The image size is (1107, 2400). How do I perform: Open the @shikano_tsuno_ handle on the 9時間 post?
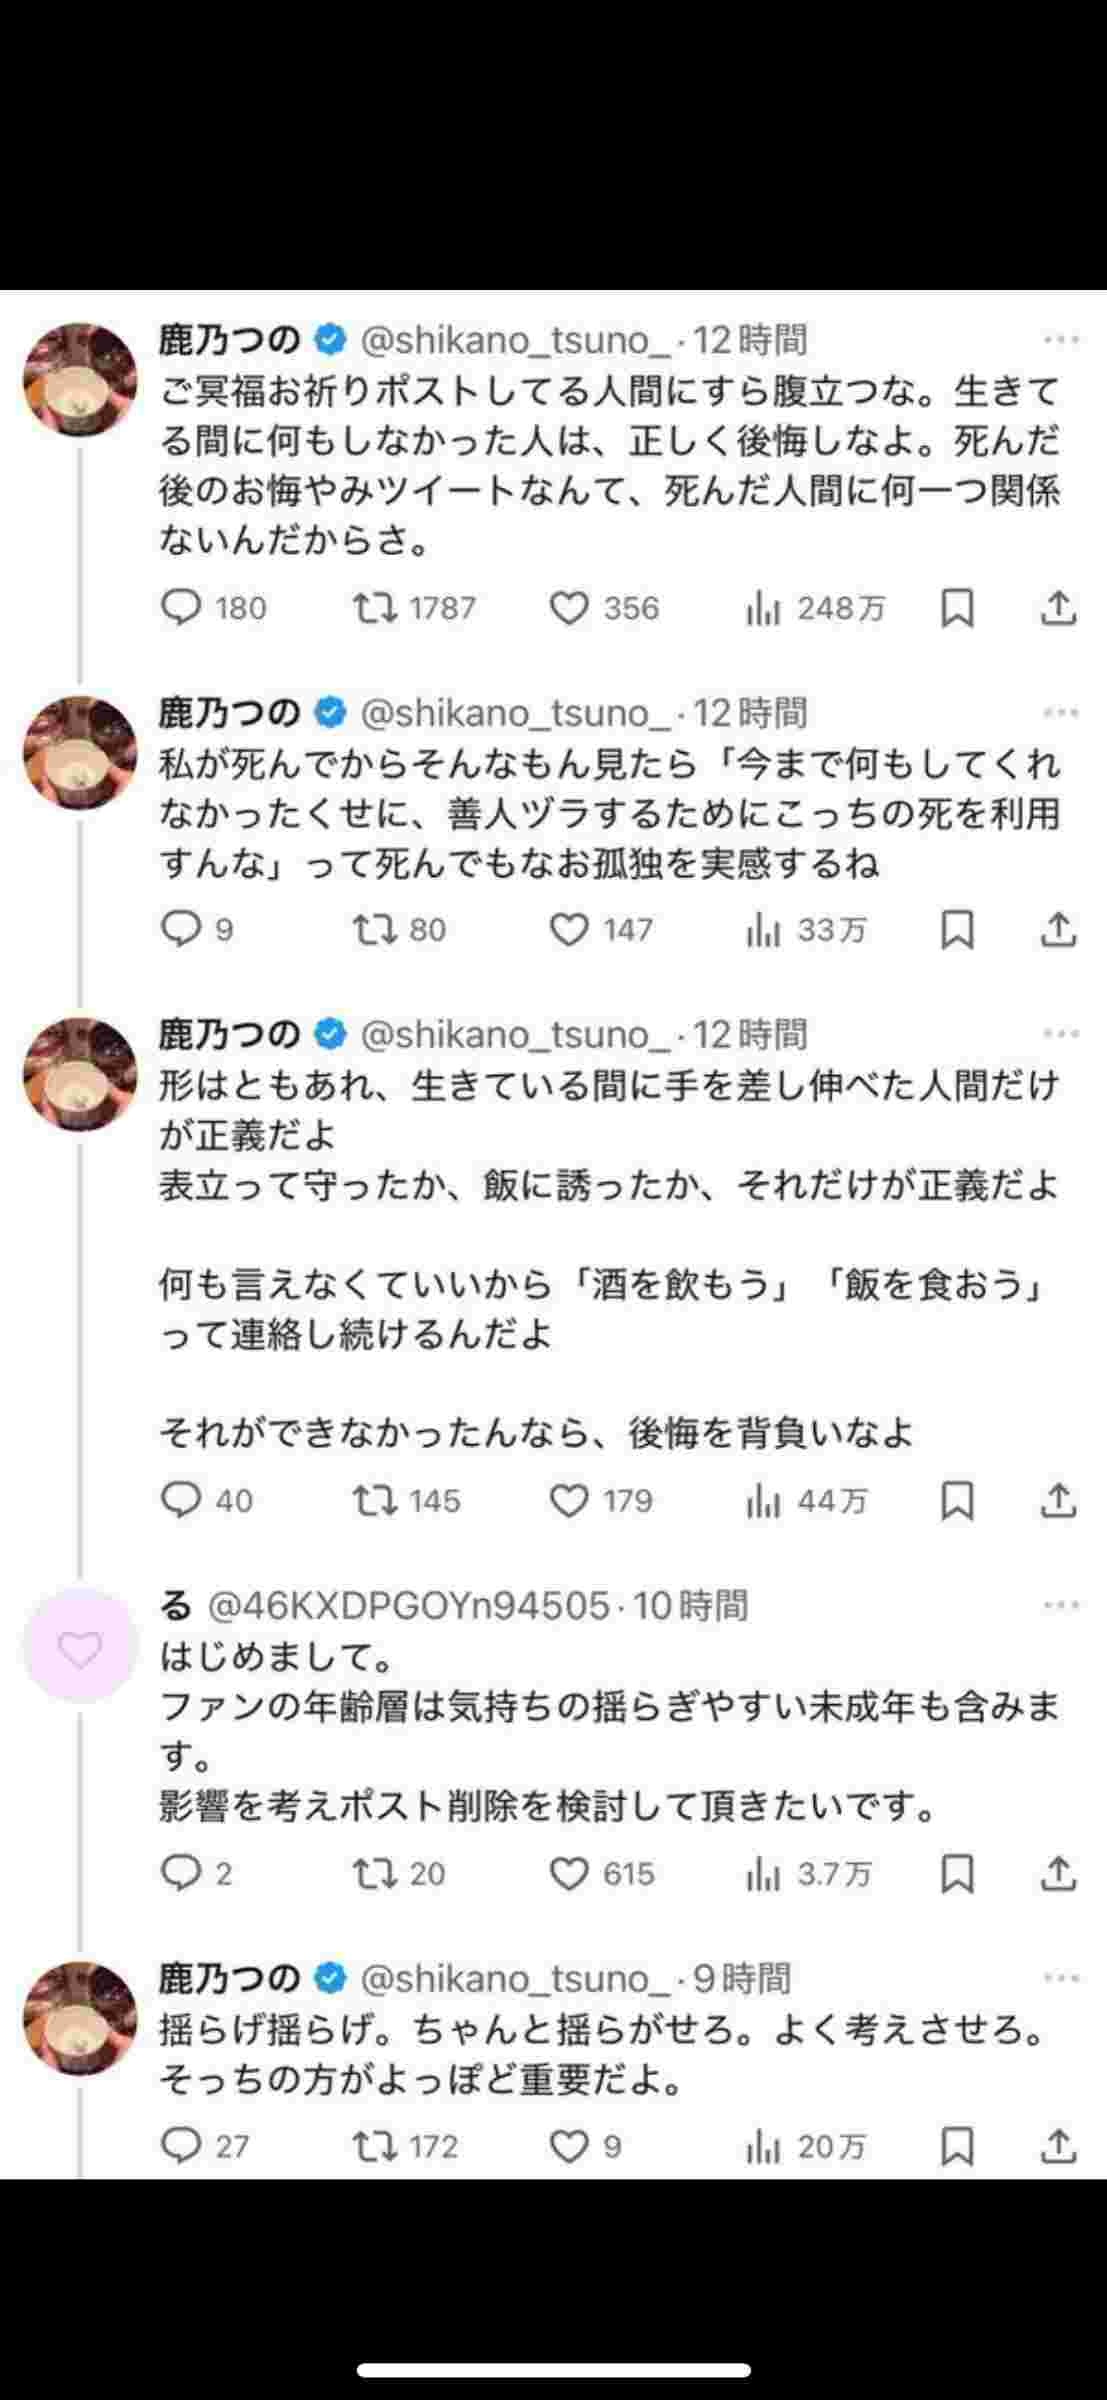point(515,1978)
